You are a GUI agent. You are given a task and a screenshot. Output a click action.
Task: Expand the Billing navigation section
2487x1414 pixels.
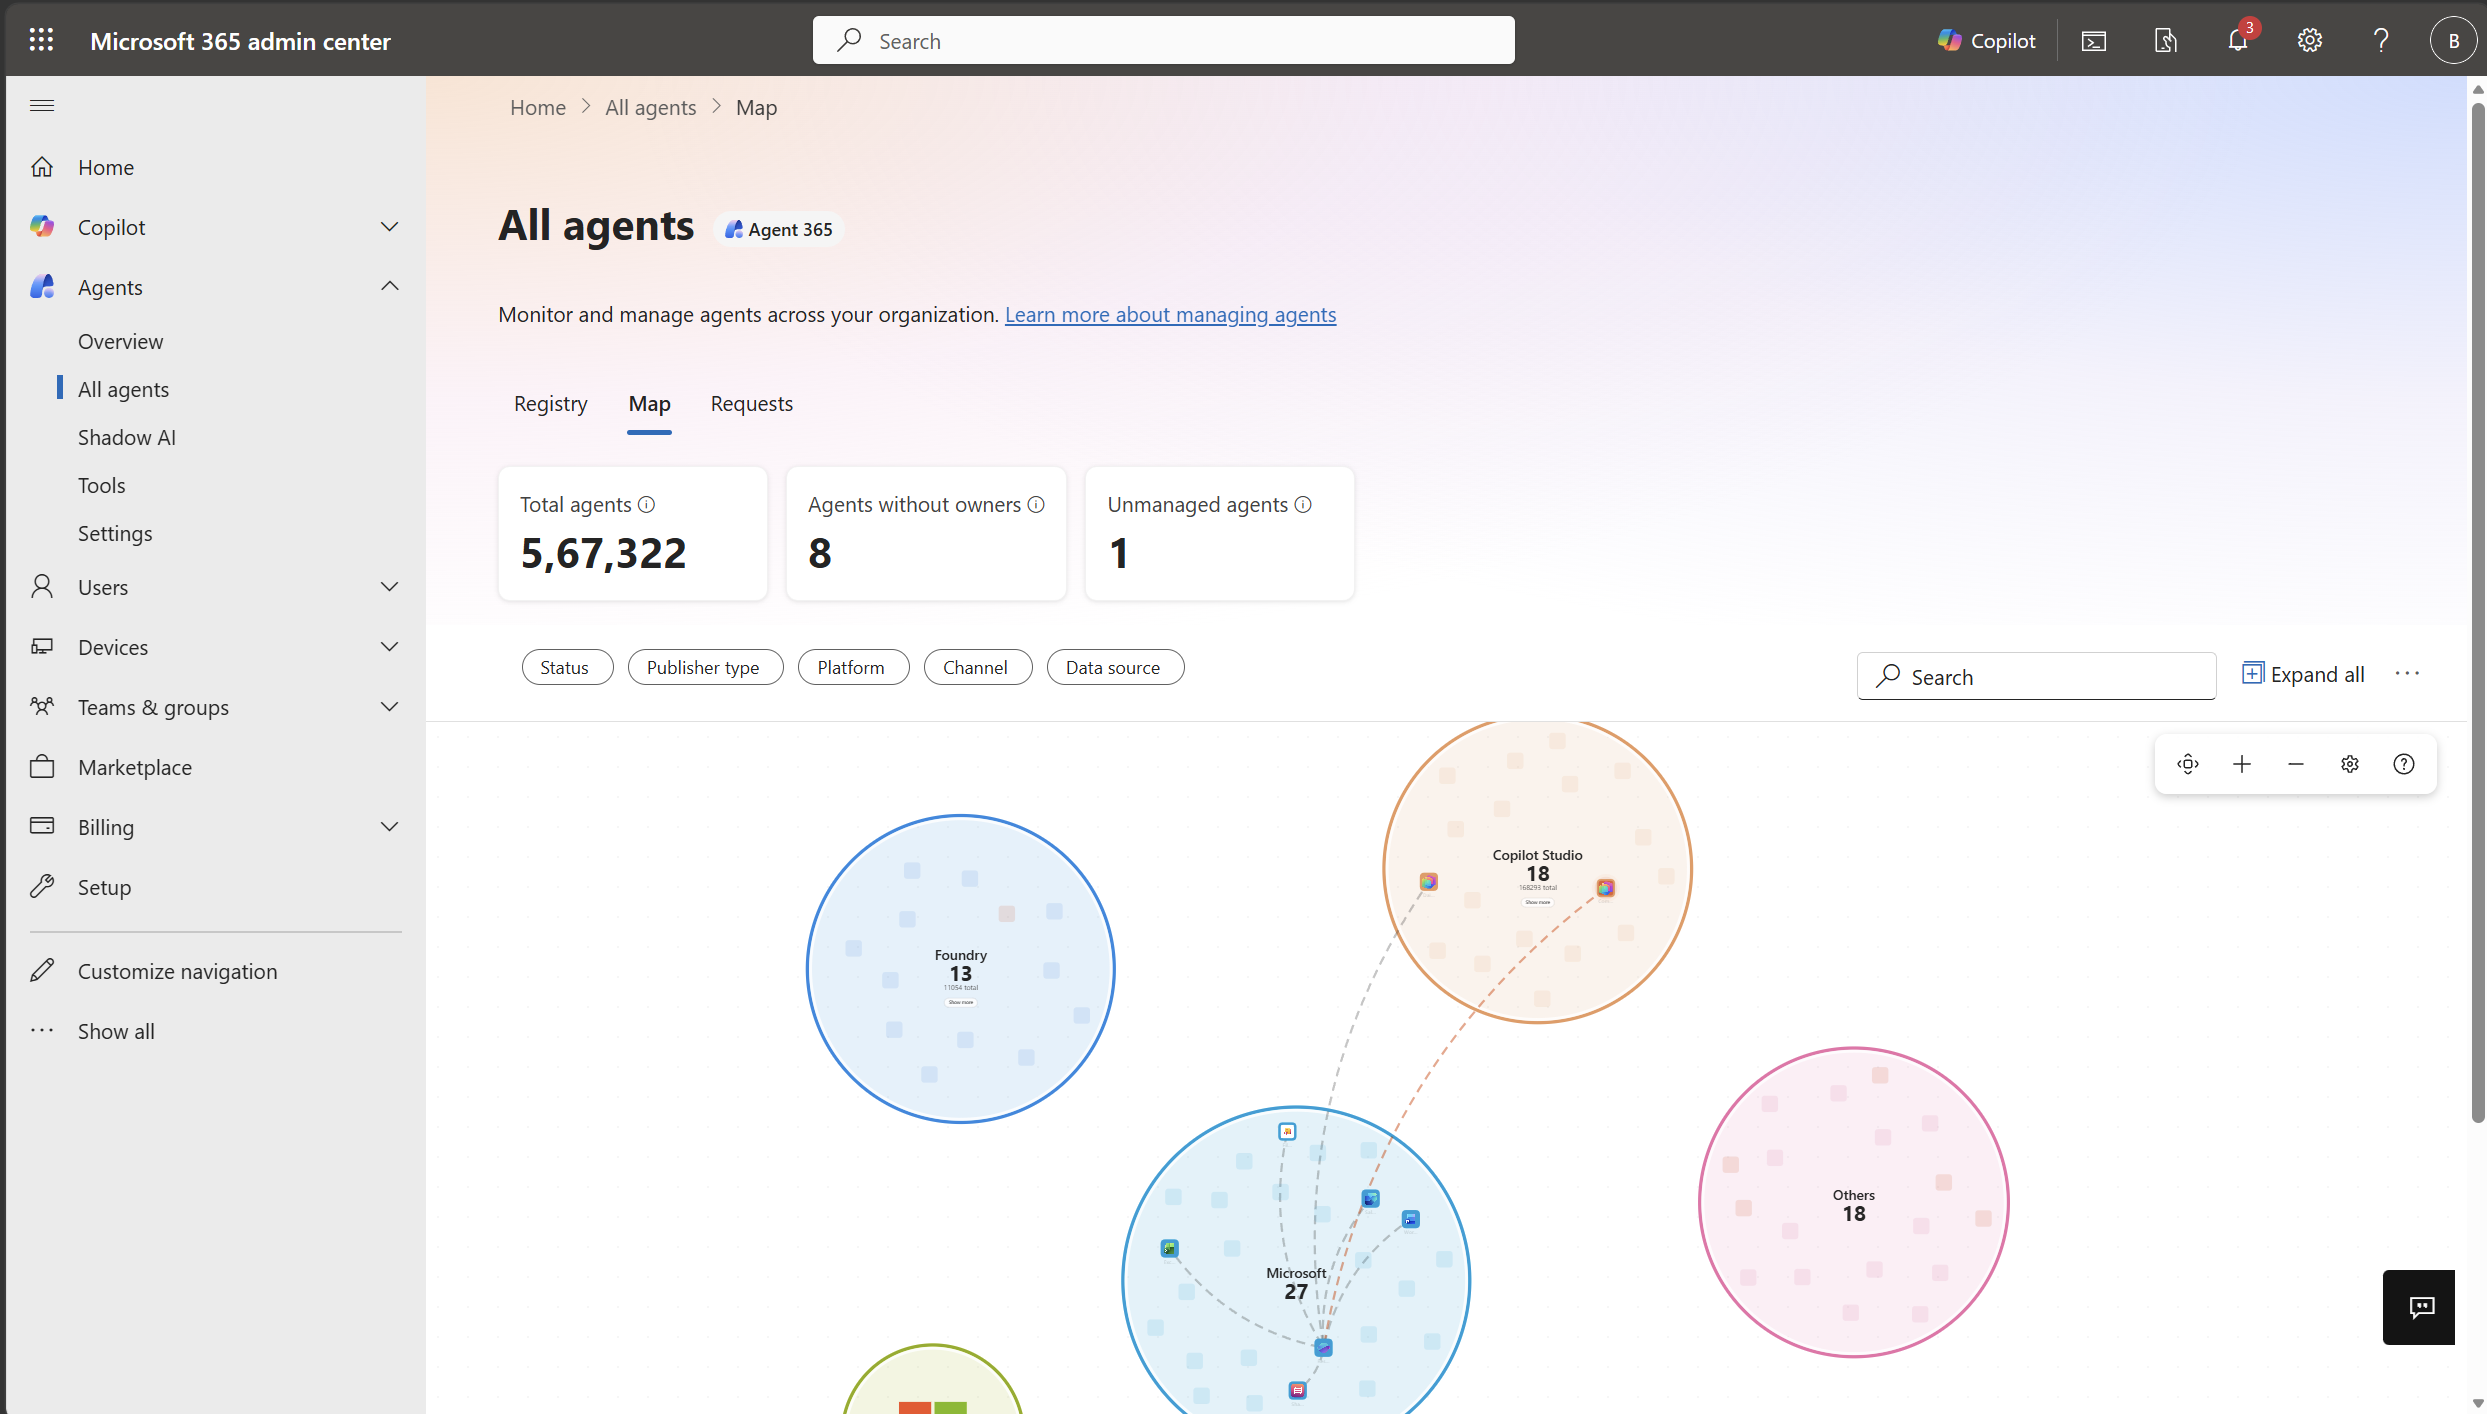click(x=390, y=827)
